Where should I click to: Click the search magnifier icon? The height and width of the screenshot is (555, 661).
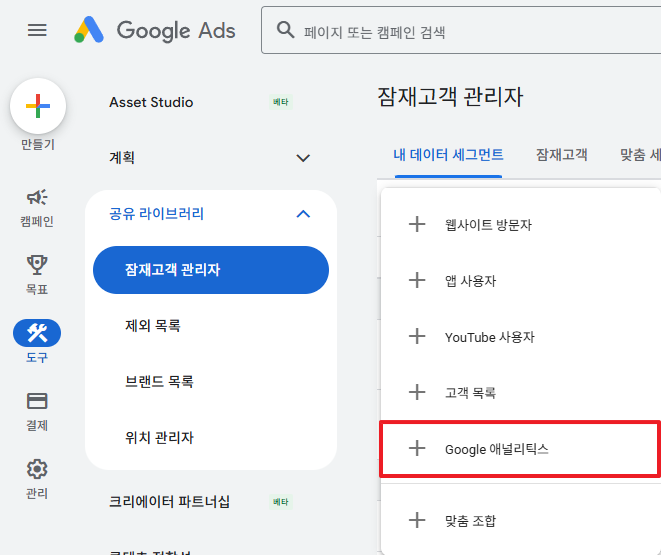pyautogui.click(x=285, y=30)
